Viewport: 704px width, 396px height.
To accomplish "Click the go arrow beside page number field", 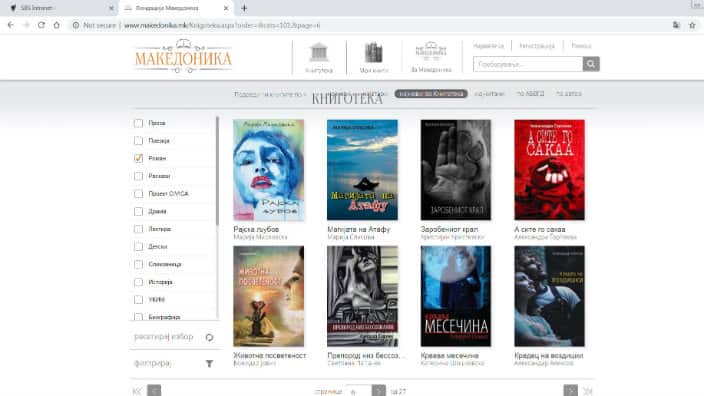I will pyautogui.click(x=378, y=391).
